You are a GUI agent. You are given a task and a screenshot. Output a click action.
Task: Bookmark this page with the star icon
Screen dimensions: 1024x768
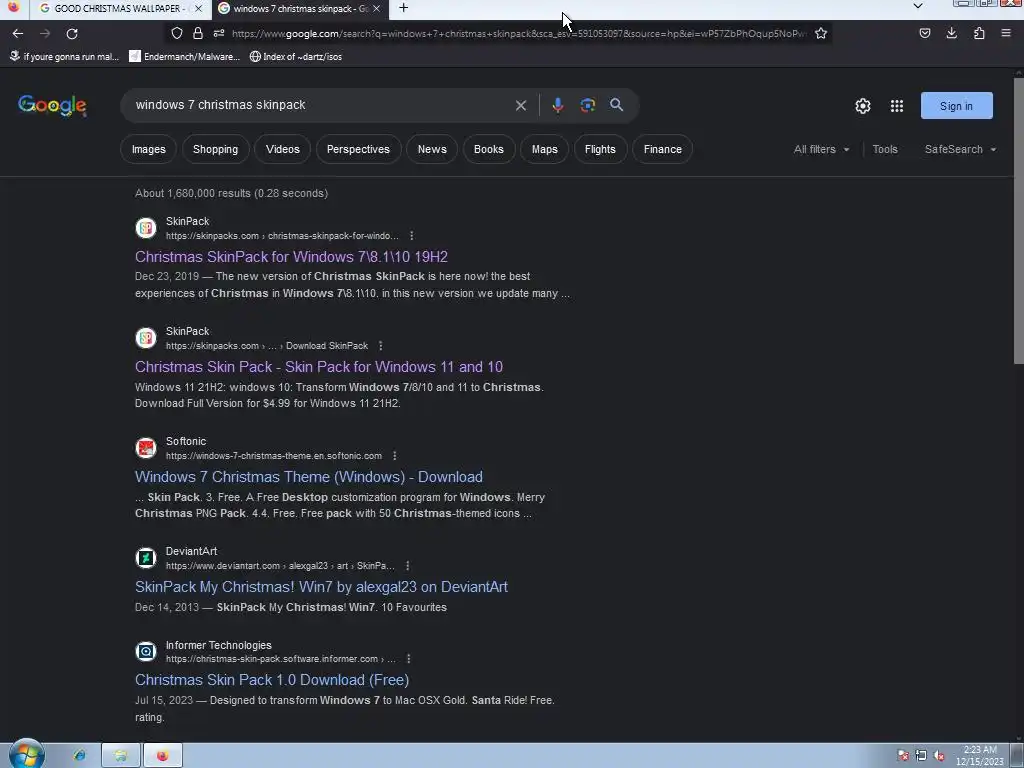pyautogui.click(x=821, y=33)
